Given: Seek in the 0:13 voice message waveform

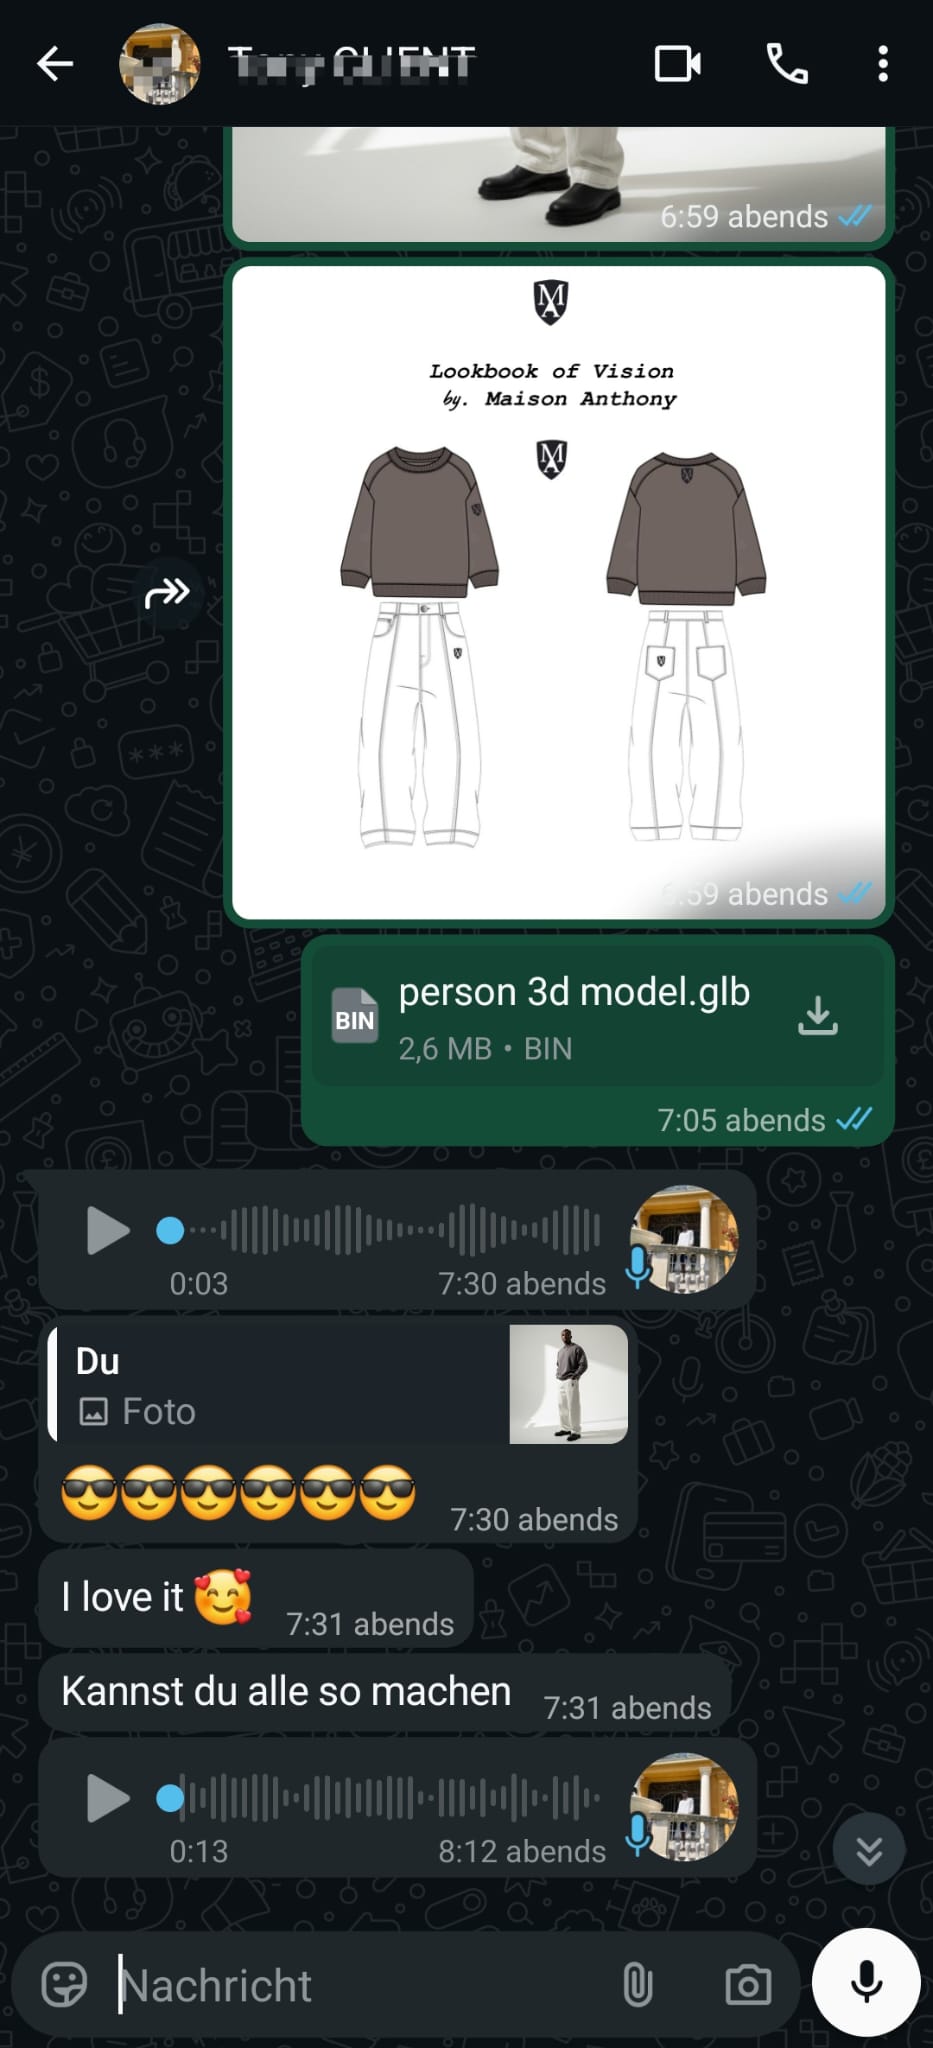Looking at the screenshot, I should point(380,1798).
